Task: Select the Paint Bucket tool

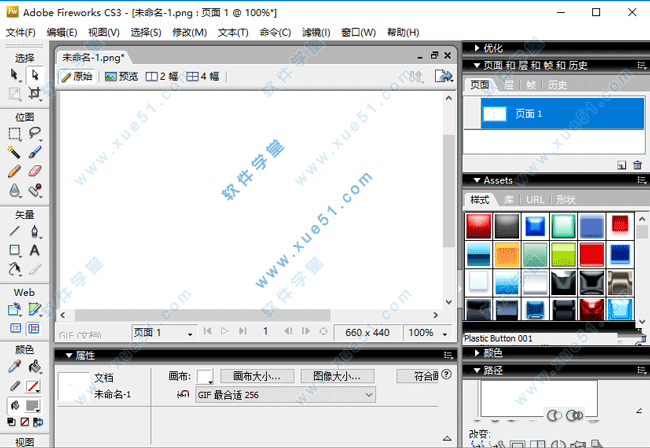Action: 35,367
